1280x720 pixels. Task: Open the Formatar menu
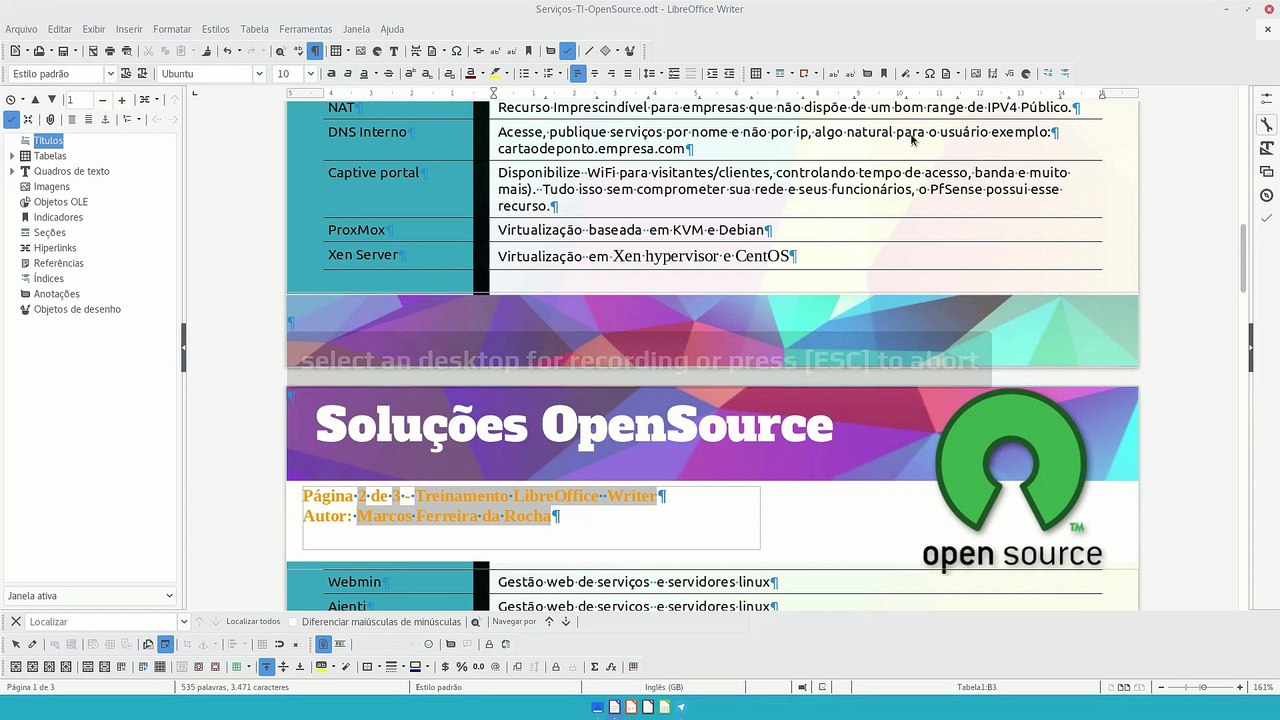[x=172, y=29]
